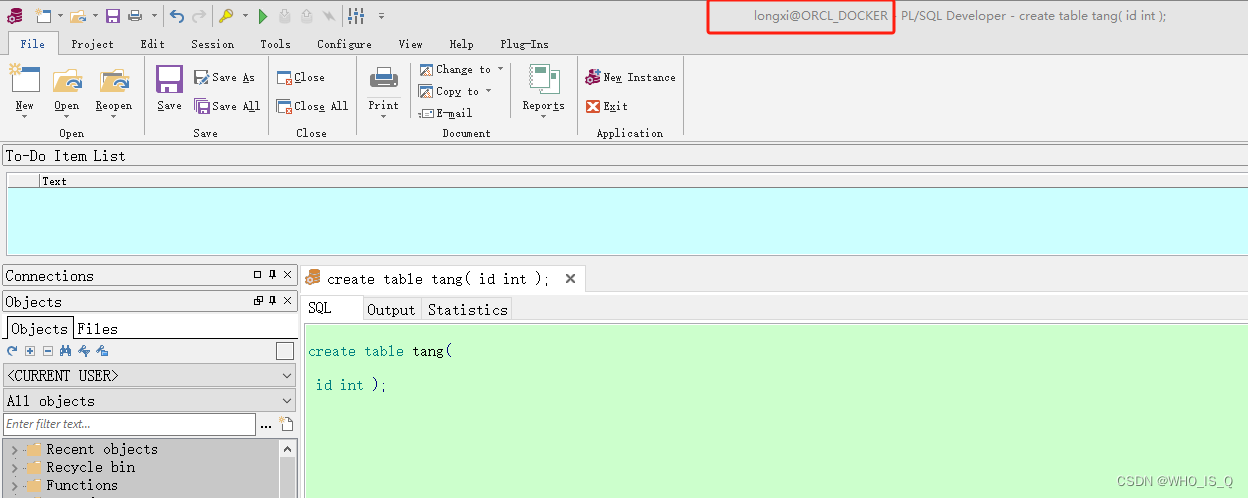Click the greyed rollback icon
This screenshot has height=498, width=1248.
click(x=306, y=16)
